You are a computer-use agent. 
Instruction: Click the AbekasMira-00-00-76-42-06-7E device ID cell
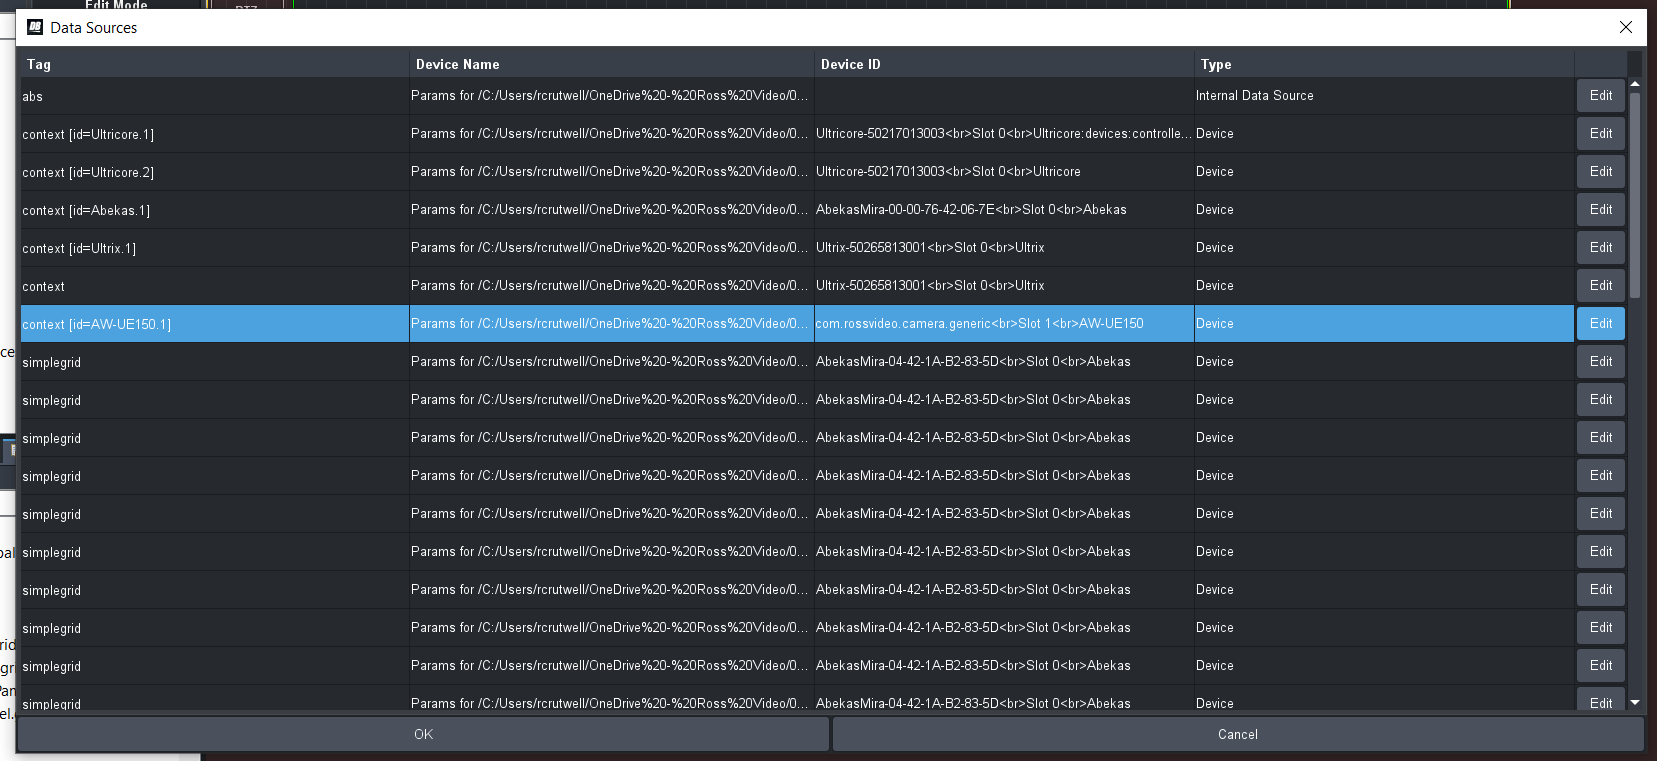point(1004,210)
